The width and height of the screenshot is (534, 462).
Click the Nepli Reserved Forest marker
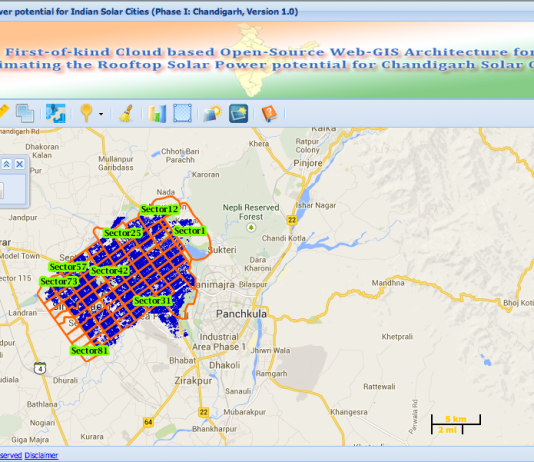pyautogui.click(x=251, y=227)
